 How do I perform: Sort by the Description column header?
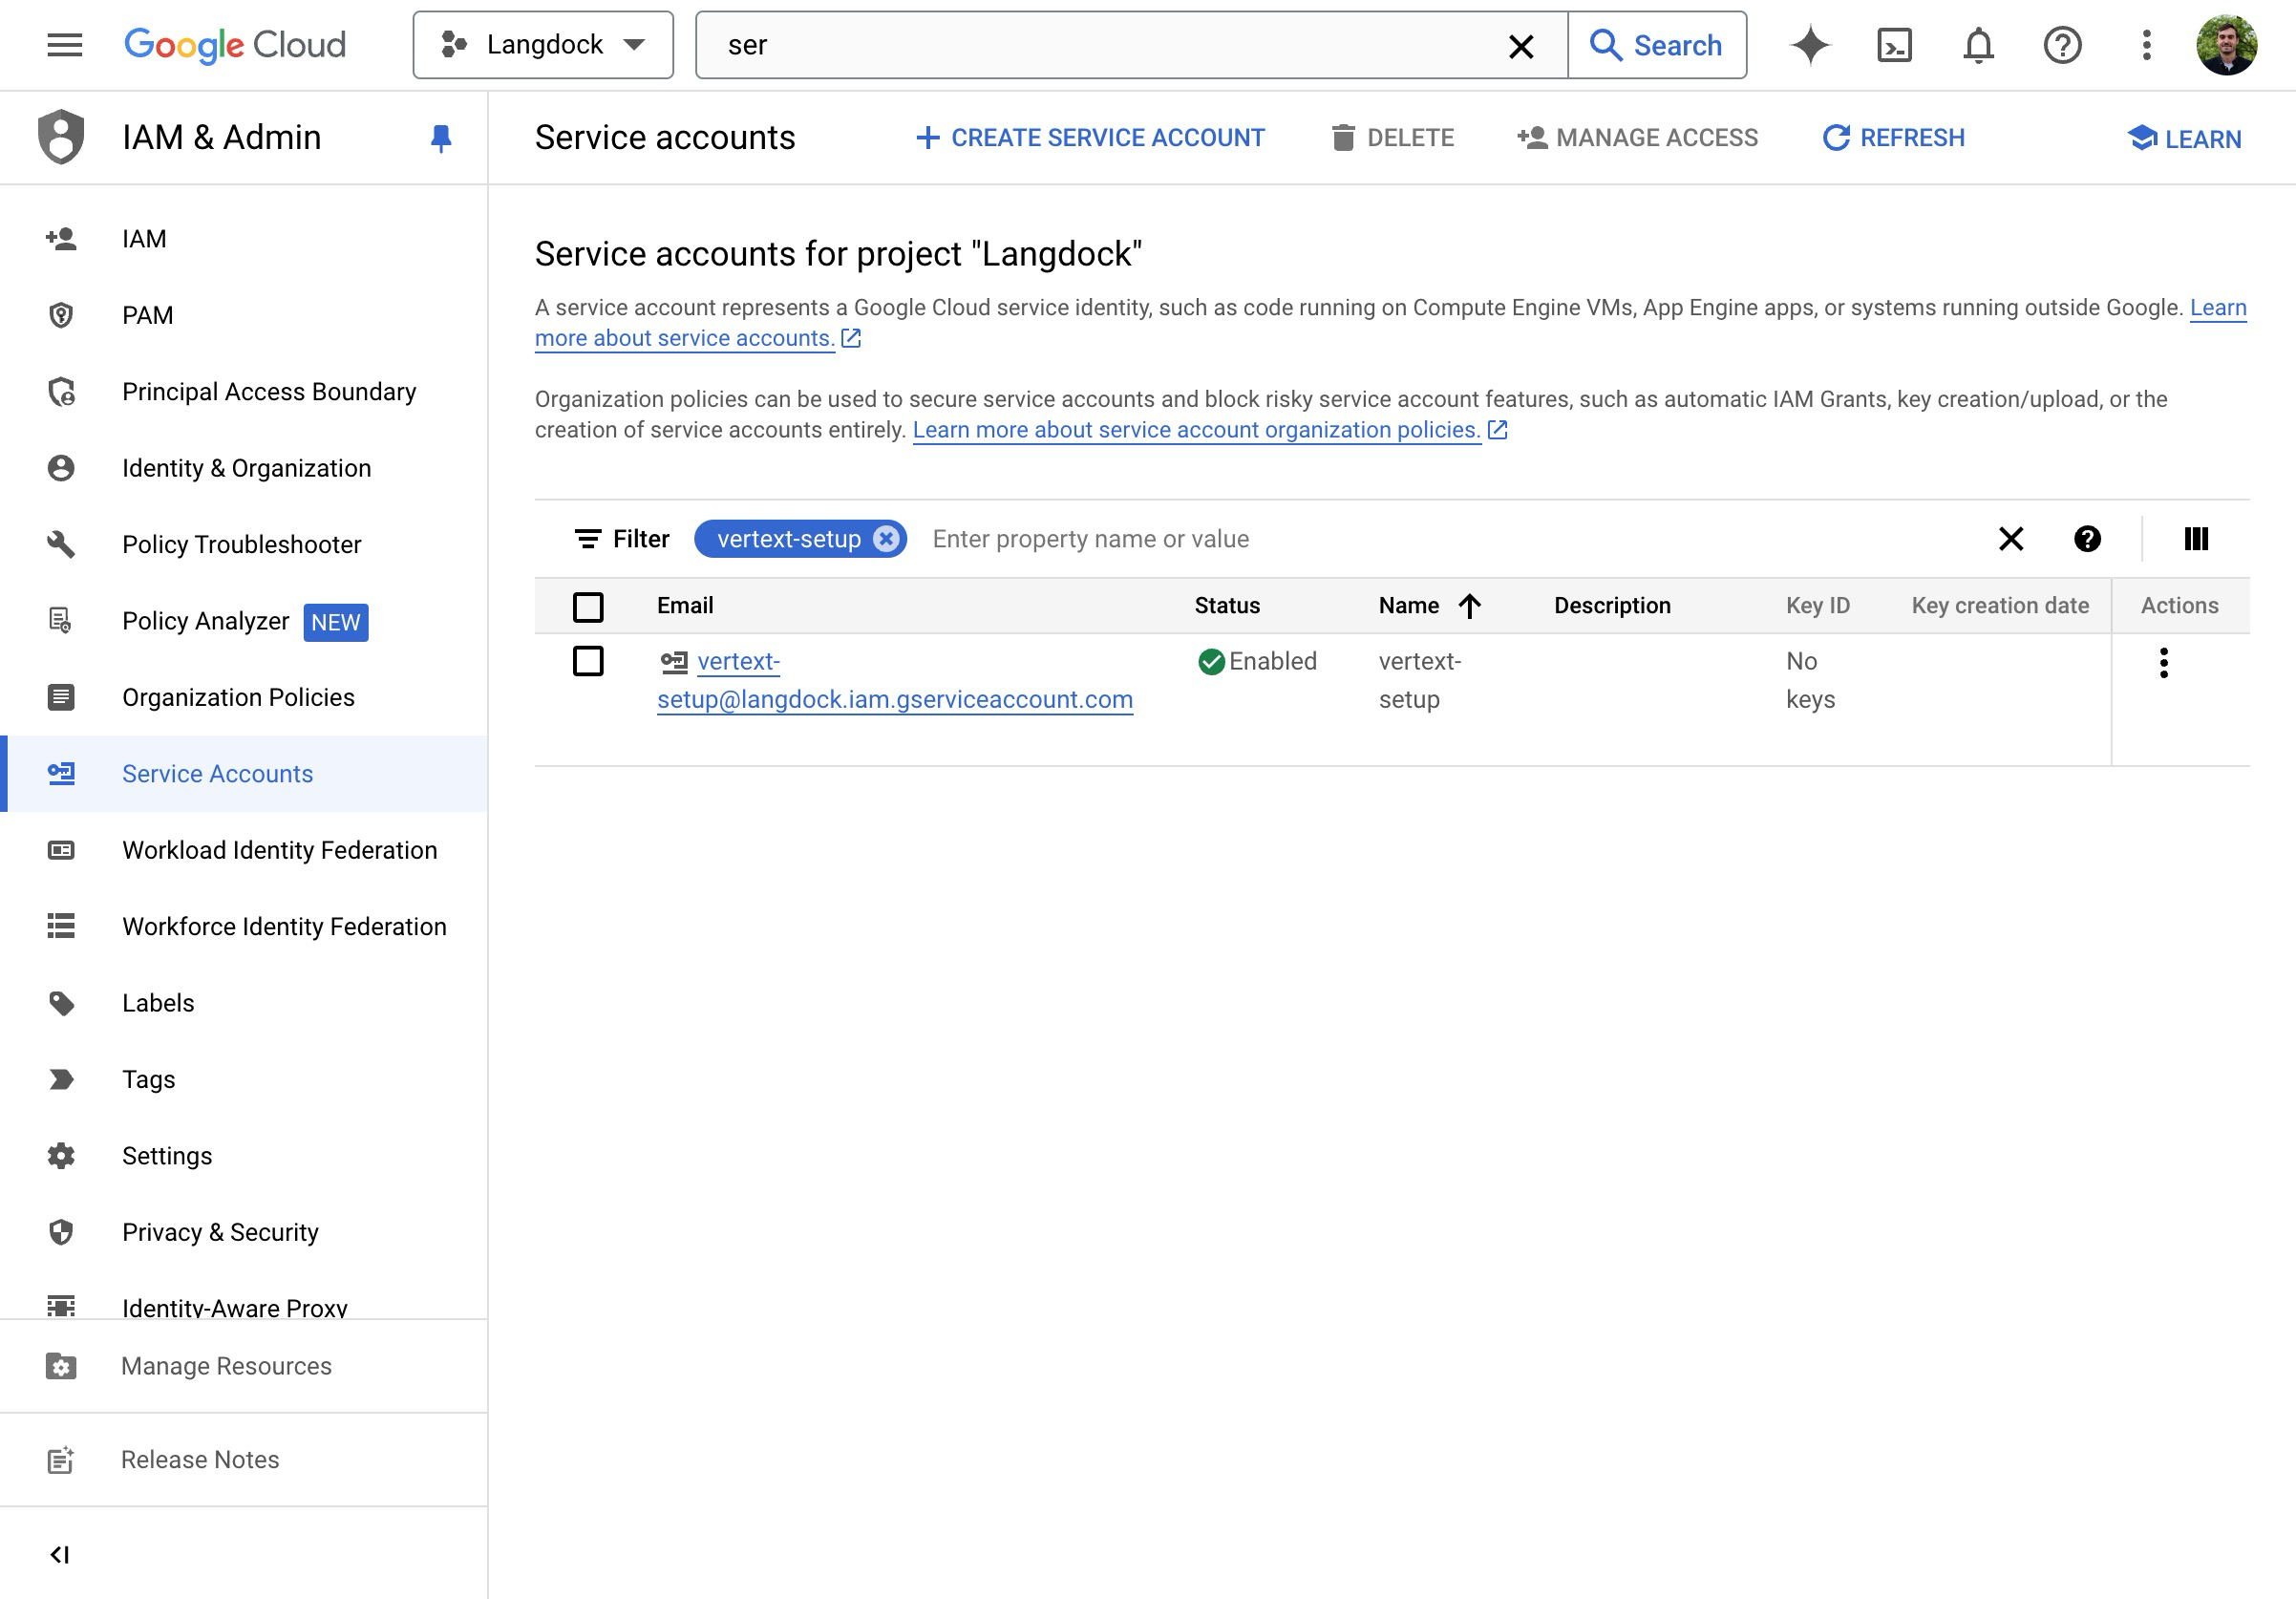click(1612, 606)
